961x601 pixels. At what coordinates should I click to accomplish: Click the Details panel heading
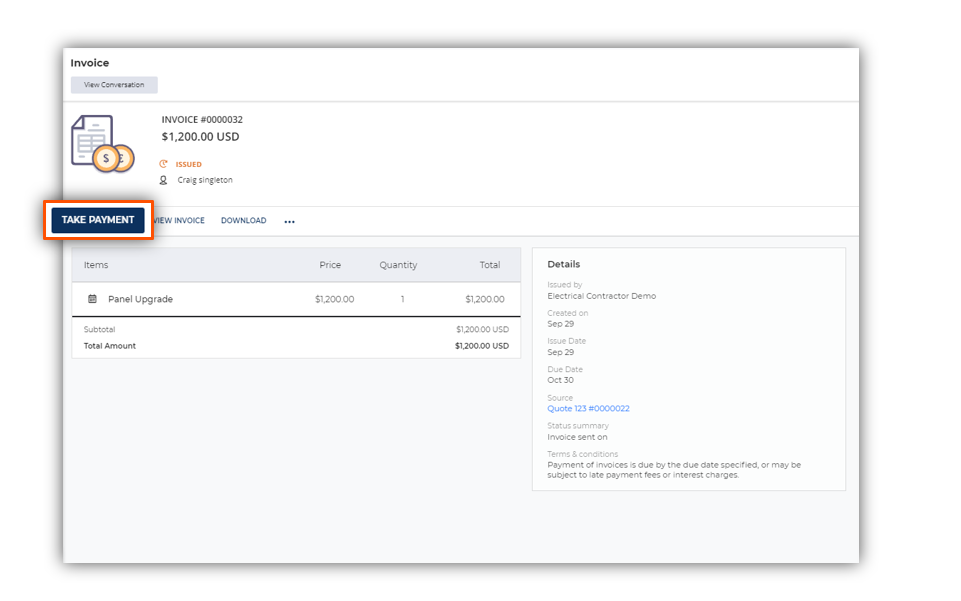564,264
